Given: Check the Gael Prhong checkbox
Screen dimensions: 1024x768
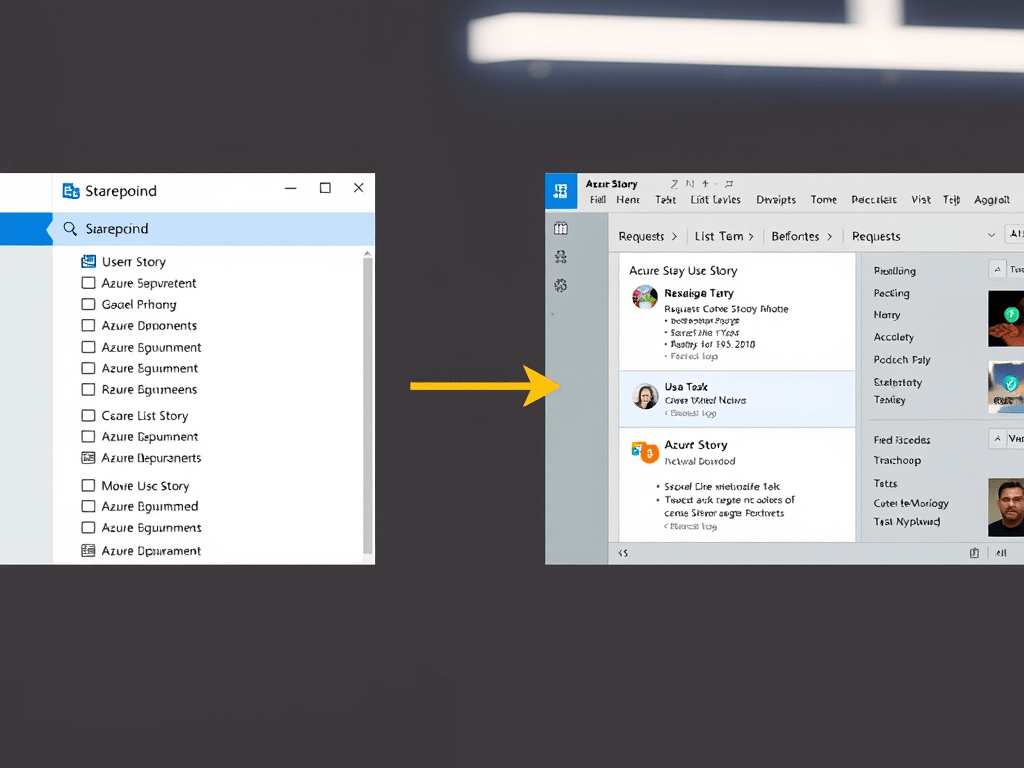Looking at the screenshot, I should (x=87, y=304).
